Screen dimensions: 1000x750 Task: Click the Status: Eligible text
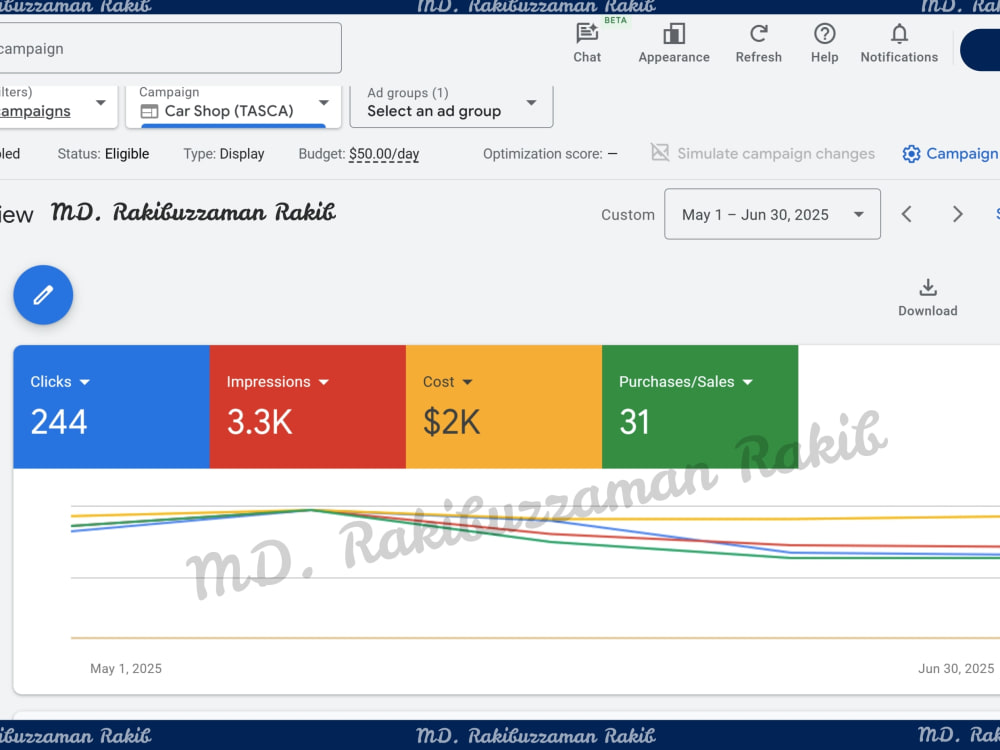tap(103, 154)
